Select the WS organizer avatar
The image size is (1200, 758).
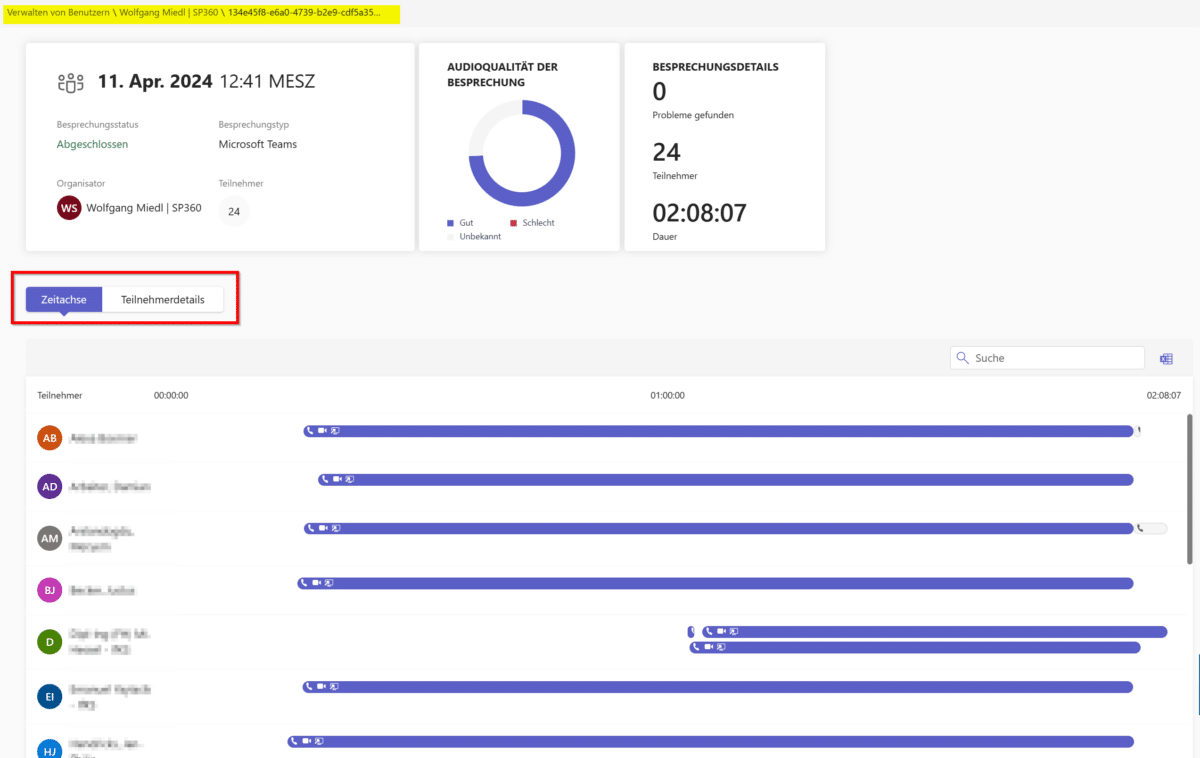click(x=69, y=208)
